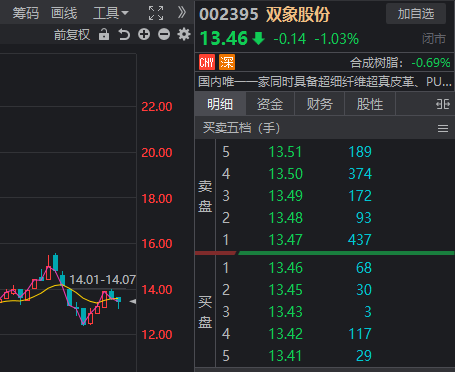Screen dimensions: 455x372
Task: Select the 画线 drawing tool
Action: tap(64, 14)
